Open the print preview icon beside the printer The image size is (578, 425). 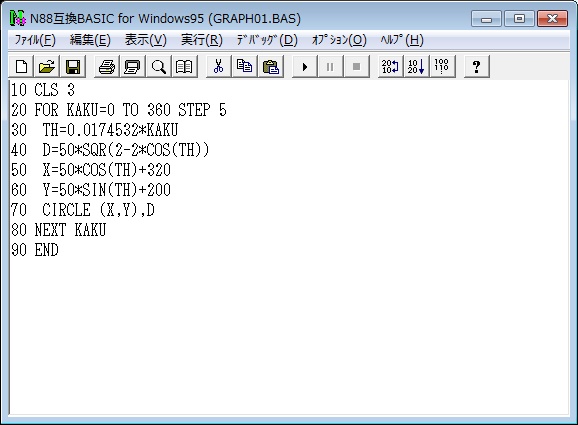(133, 67)
